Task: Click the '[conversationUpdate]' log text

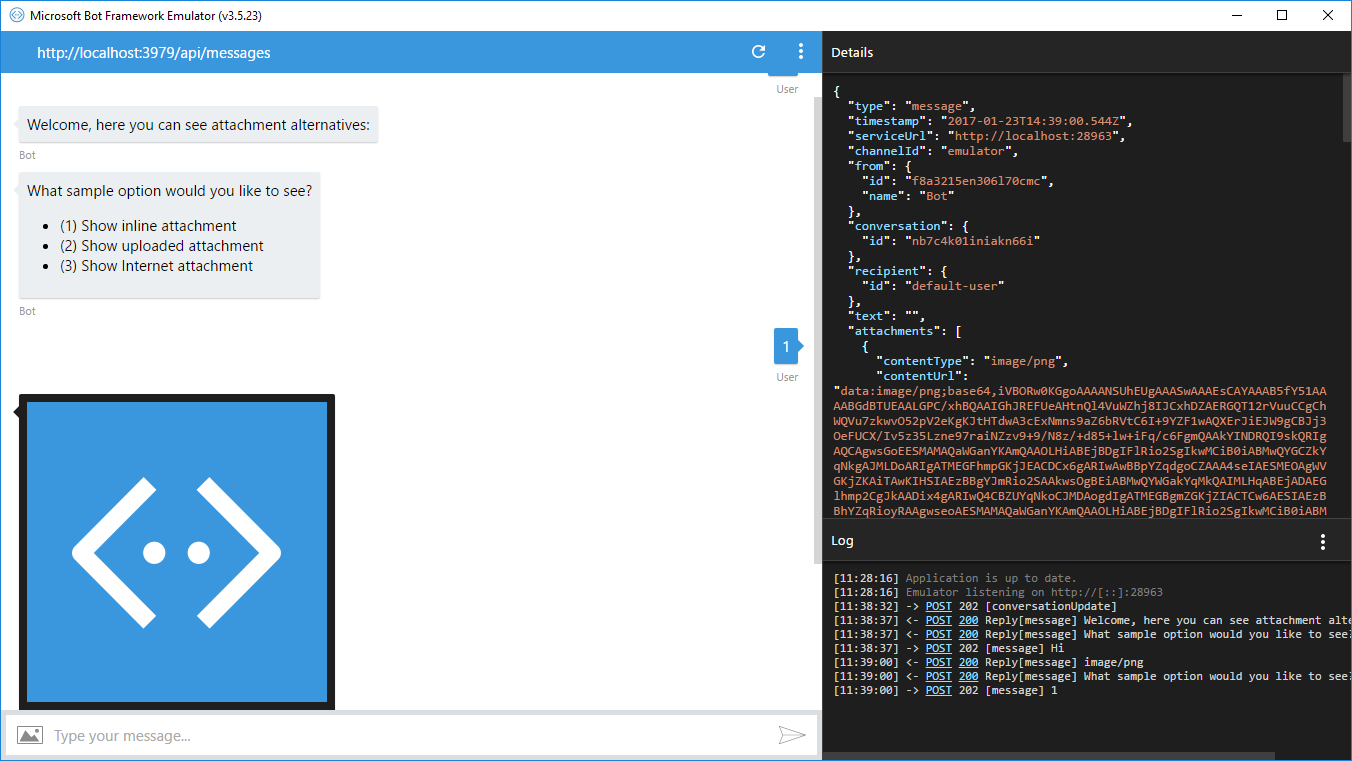Action: [x=1051, y=606]
